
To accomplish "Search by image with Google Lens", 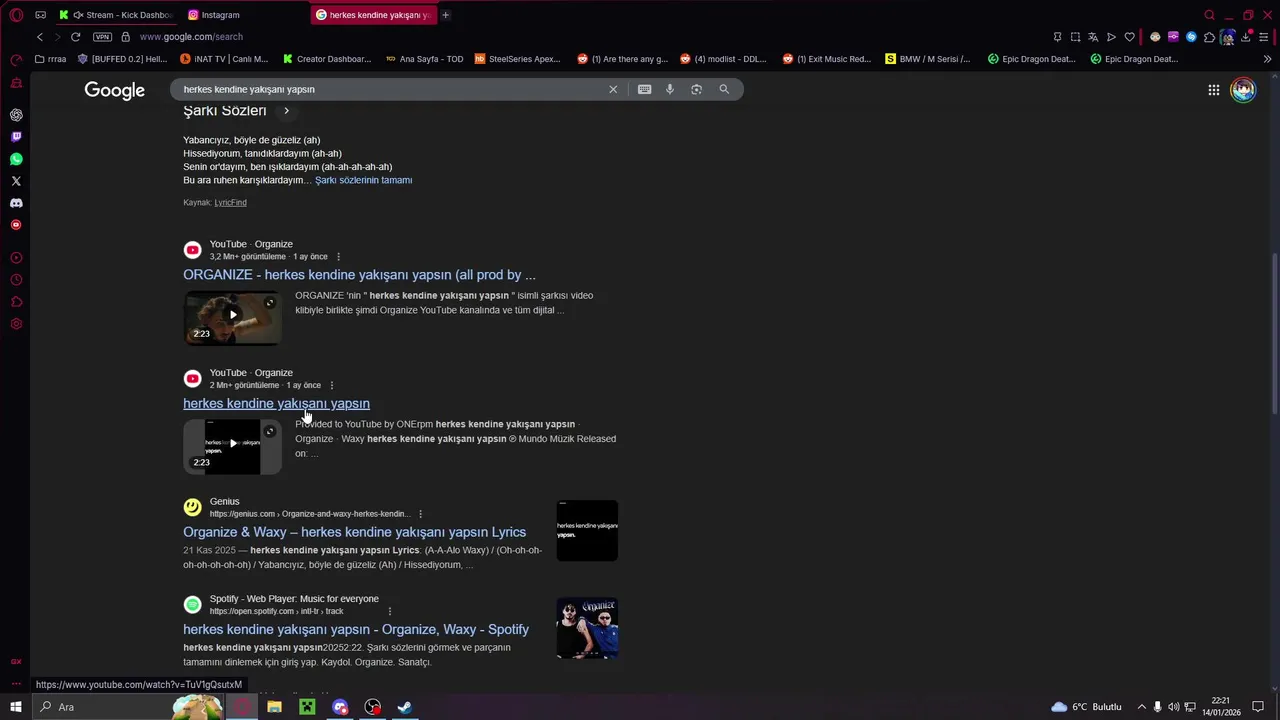I will [697, 89].
